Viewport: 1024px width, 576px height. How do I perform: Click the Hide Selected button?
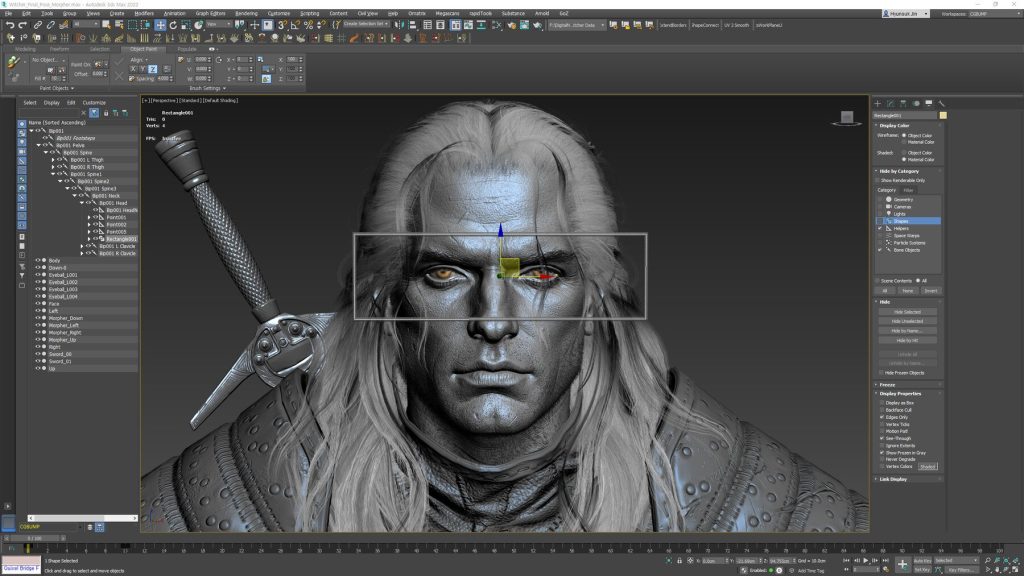pos(907,312)
